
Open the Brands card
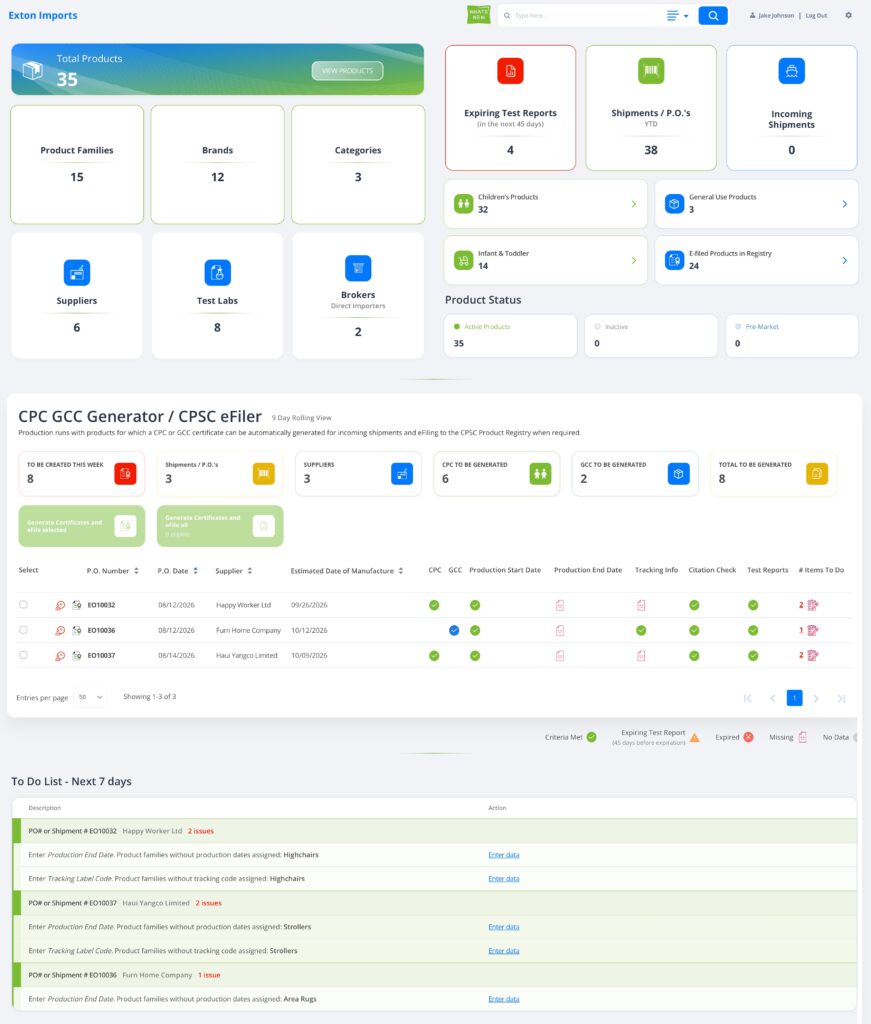pos(217,165)
